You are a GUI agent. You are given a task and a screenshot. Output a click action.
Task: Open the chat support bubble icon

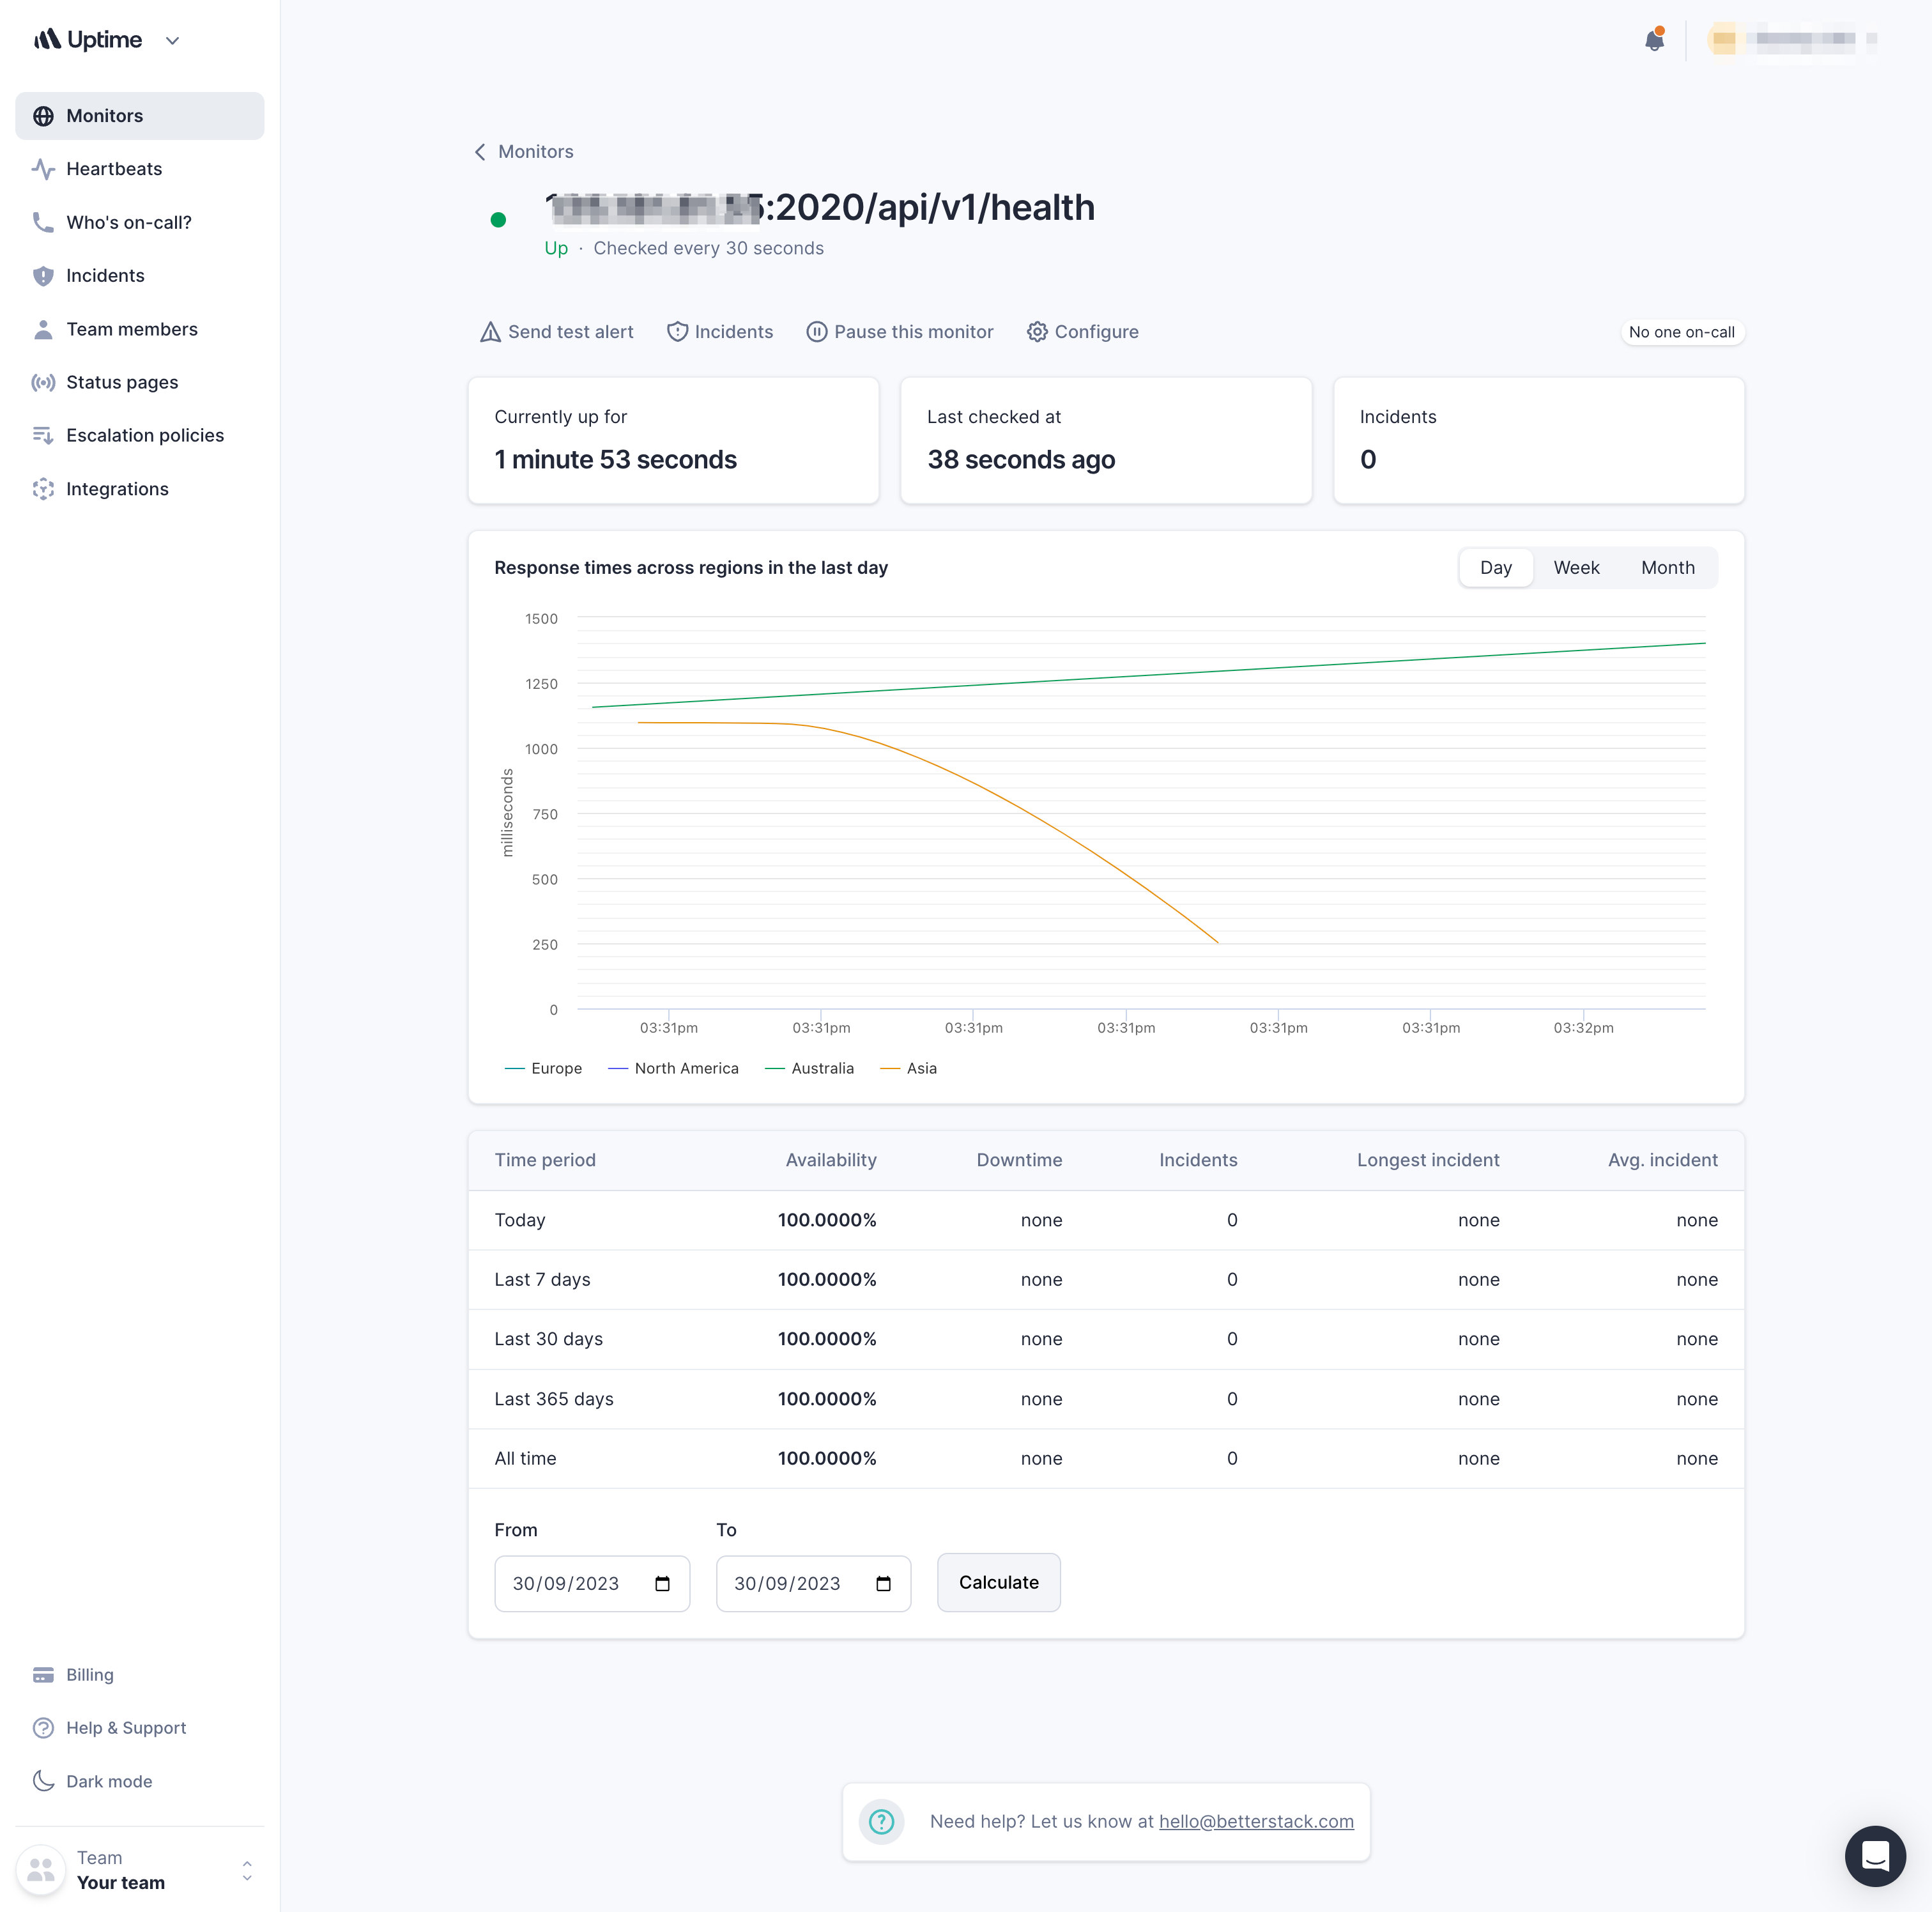click(x=1874, y=1856)
